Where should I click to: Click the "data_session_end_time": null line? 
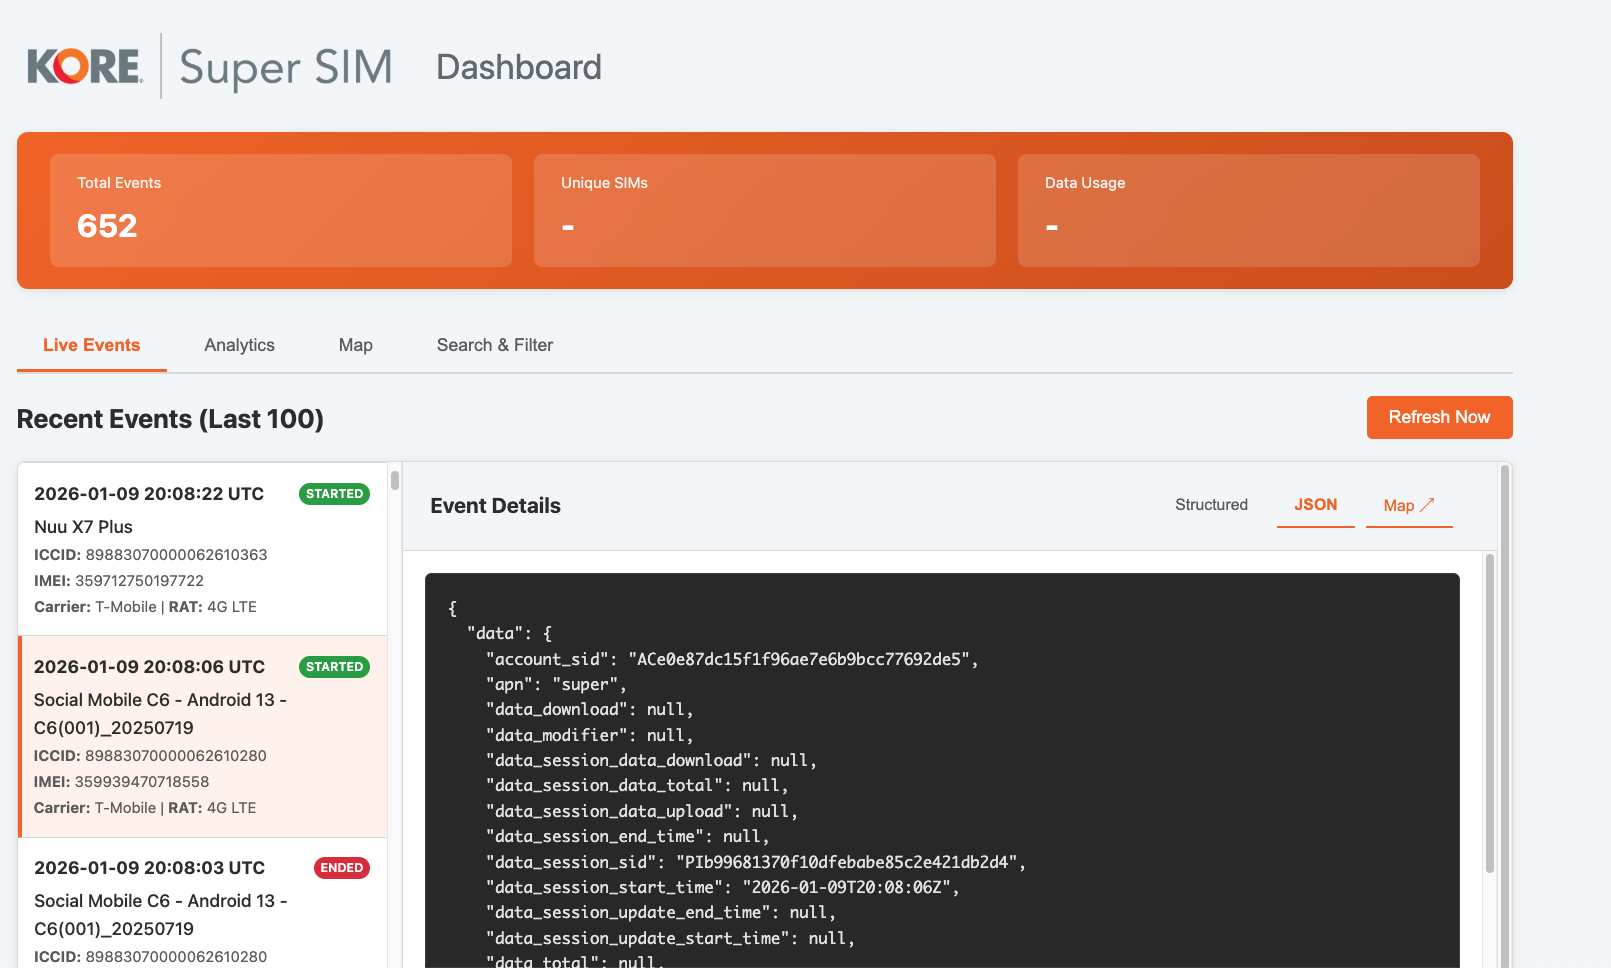tap(627, 836)
